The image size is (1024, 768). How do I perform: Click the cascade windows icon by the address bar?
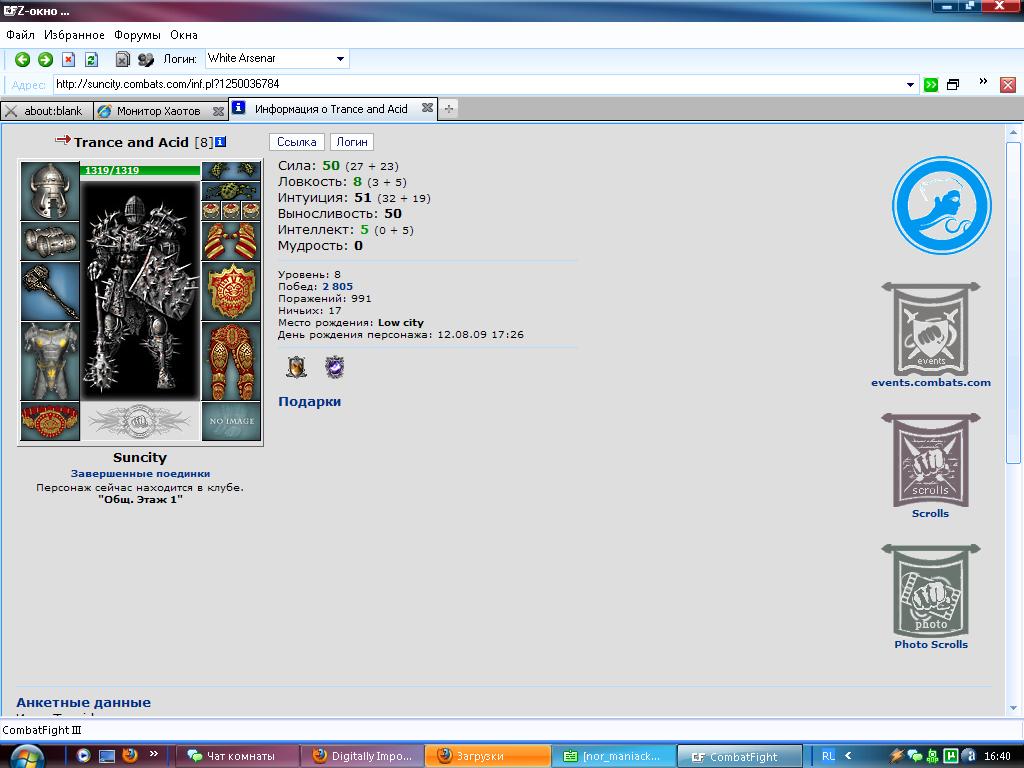point(953,85)
